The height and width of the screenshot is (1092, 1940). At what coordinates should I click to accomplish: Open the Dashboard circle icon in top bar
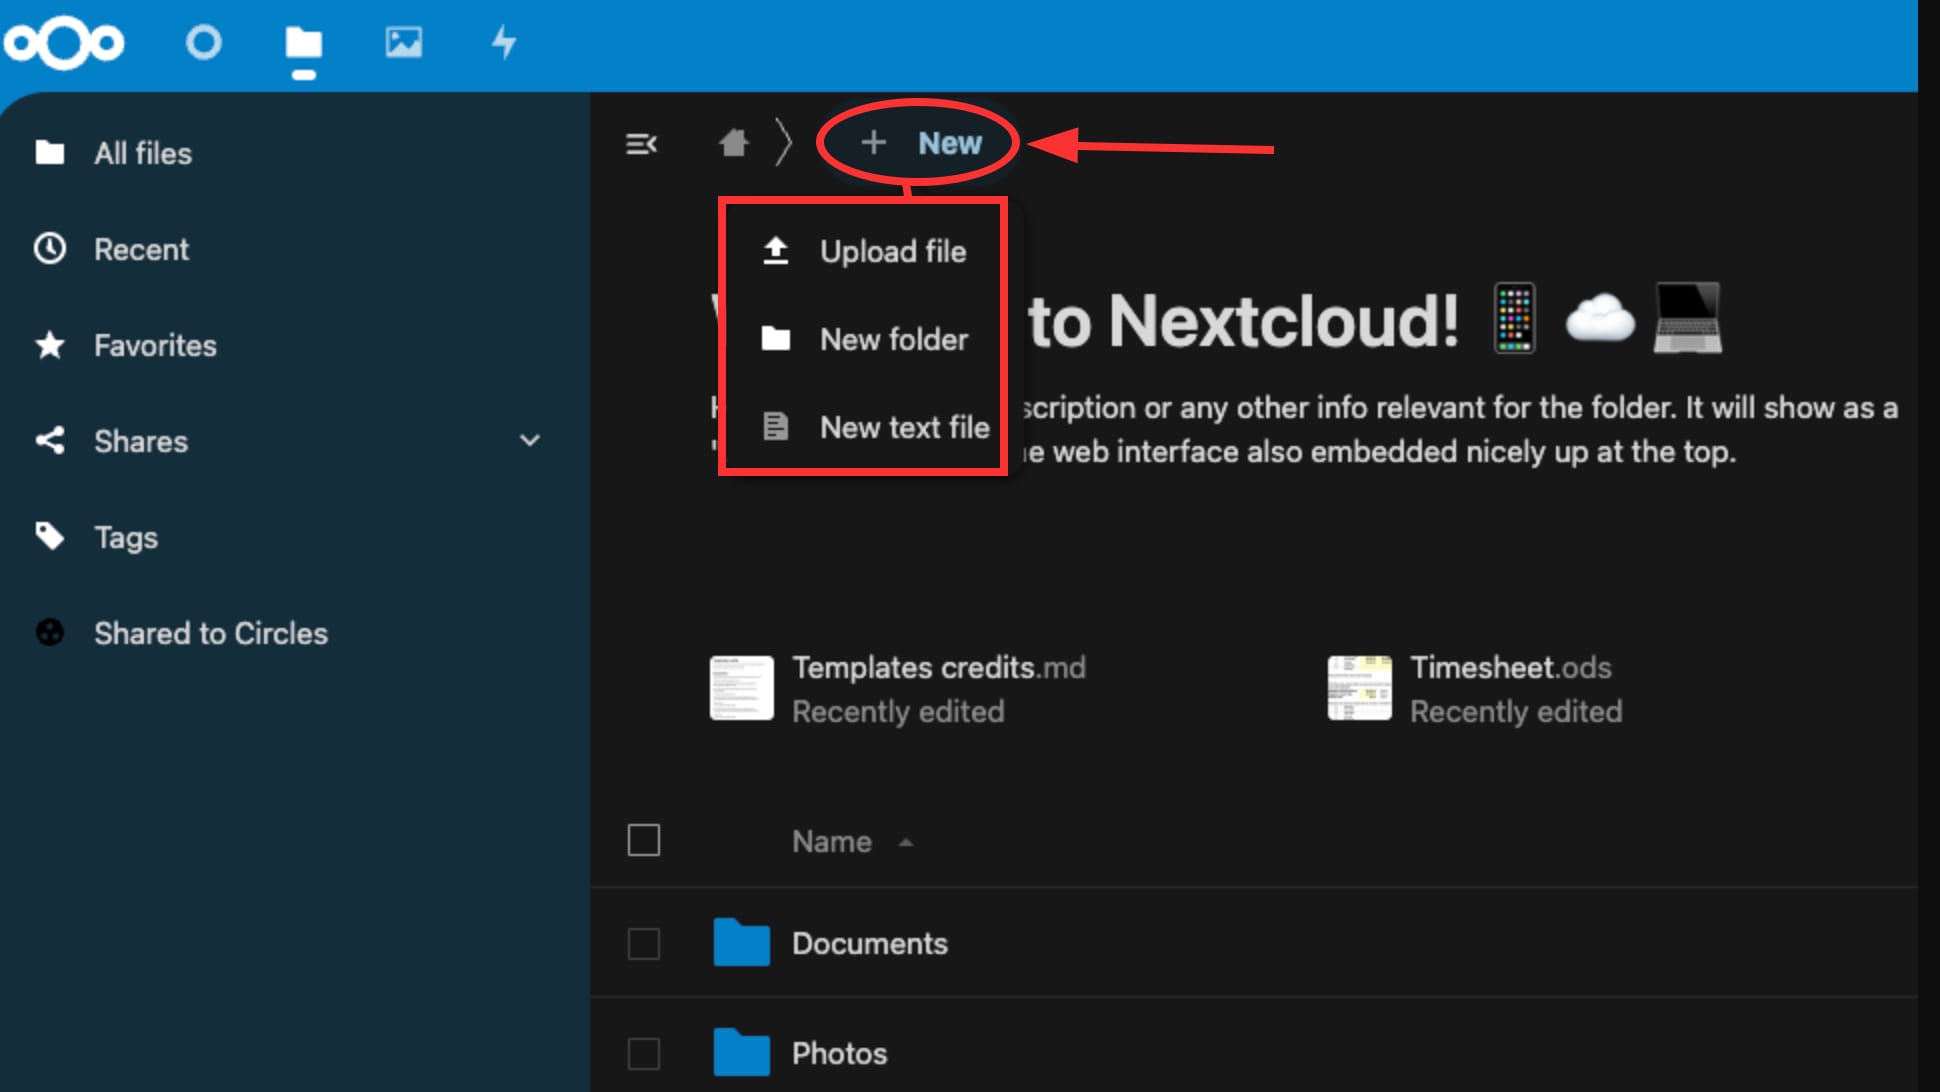click(x=203, y=43)
